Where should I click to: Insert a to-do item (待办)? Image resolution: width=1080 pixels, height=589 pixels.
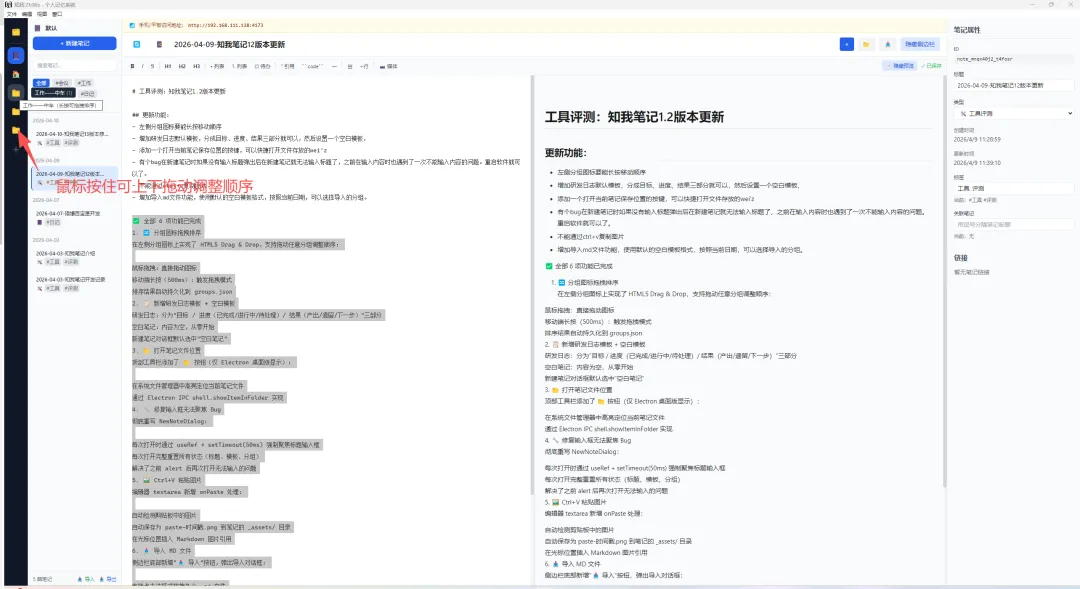(x=262, y=66)
